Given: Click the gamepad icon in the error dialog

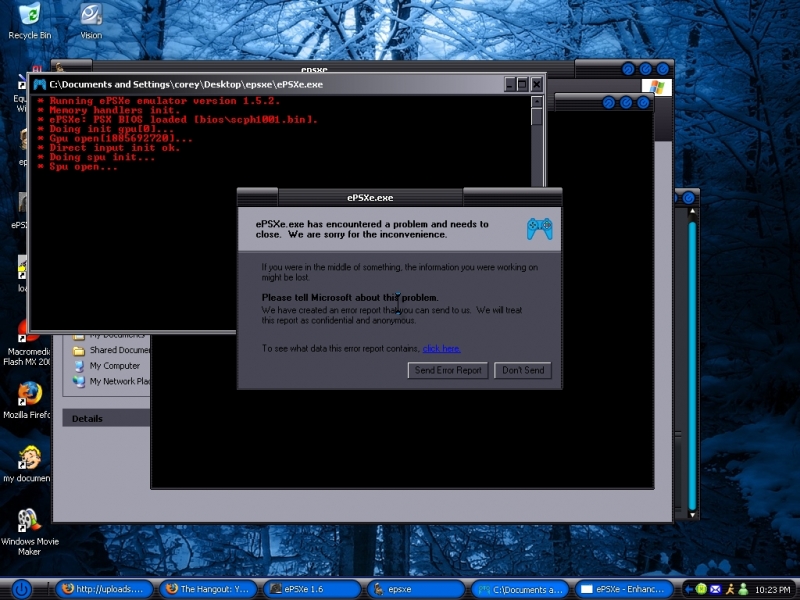Looking at the screenshot, I should (539, 229).
